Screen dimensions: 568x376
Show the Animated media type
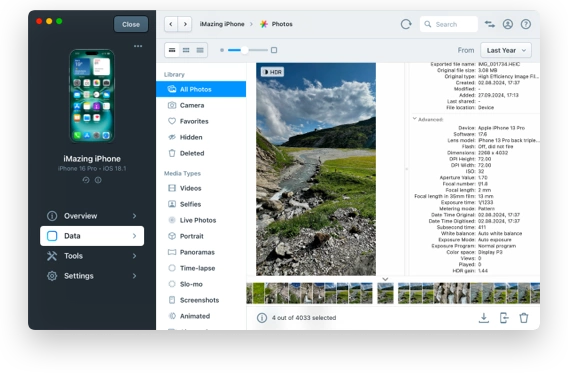pos(201,316)
